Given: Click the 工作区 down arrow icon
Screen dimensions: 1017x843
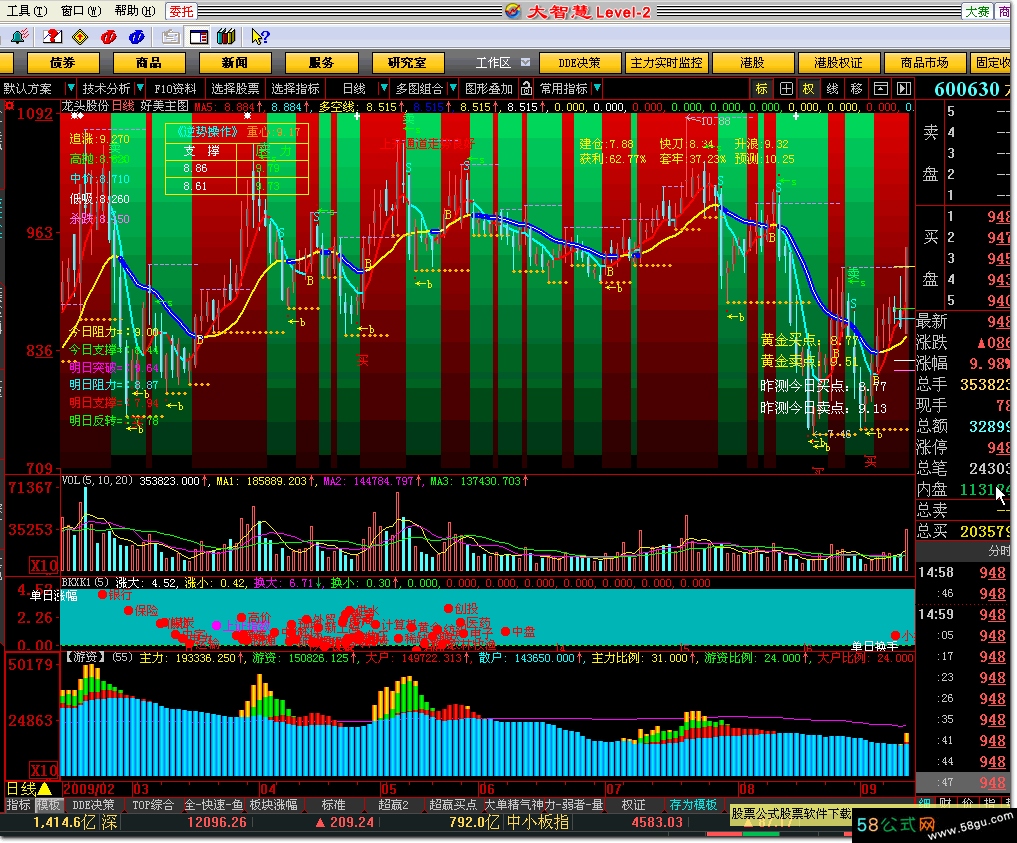Looking at the screenshot, I should tap(525, 62).
